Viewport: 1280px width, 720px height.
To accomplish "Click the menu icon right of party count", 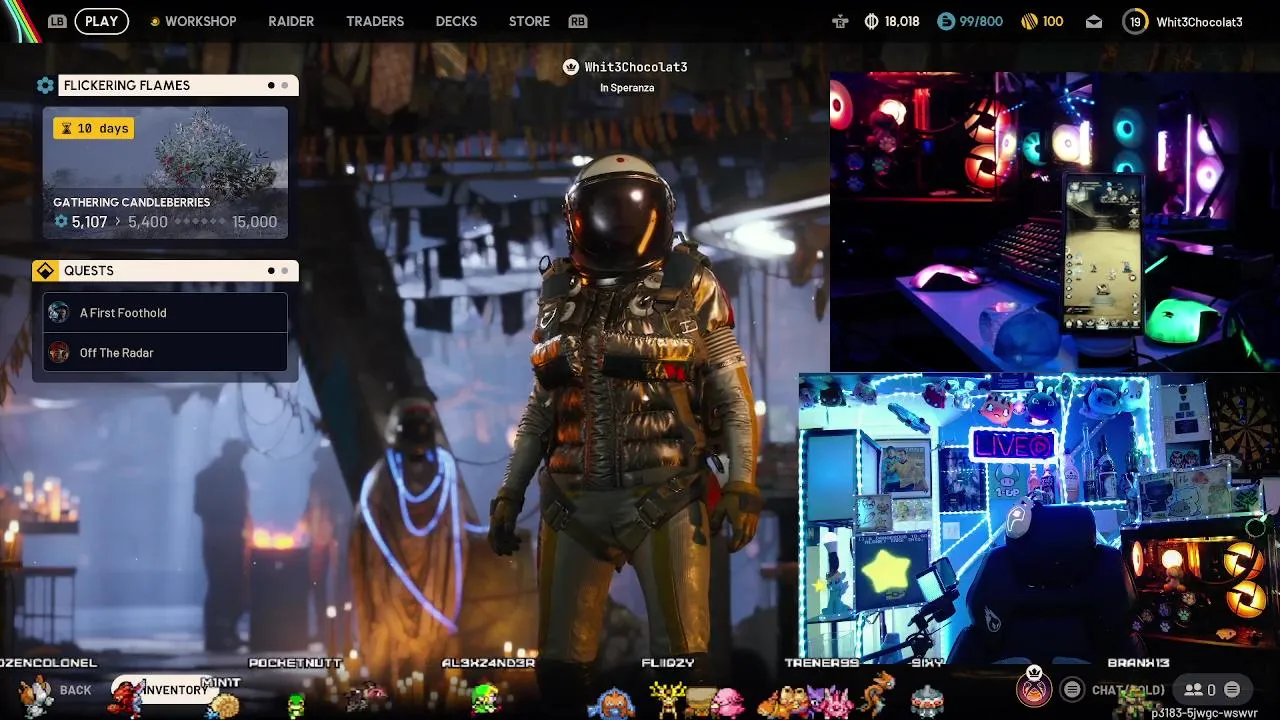I will coord(1232,689).
